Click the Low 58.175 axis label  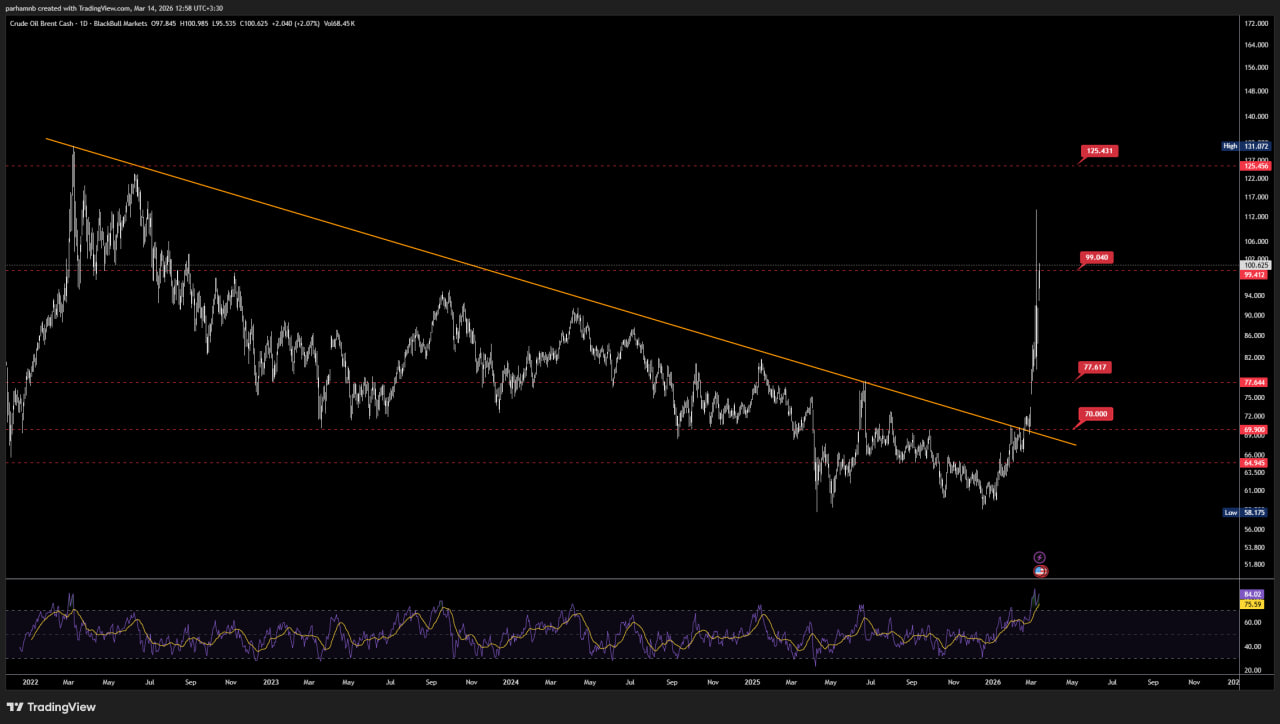click(1246, 512)
